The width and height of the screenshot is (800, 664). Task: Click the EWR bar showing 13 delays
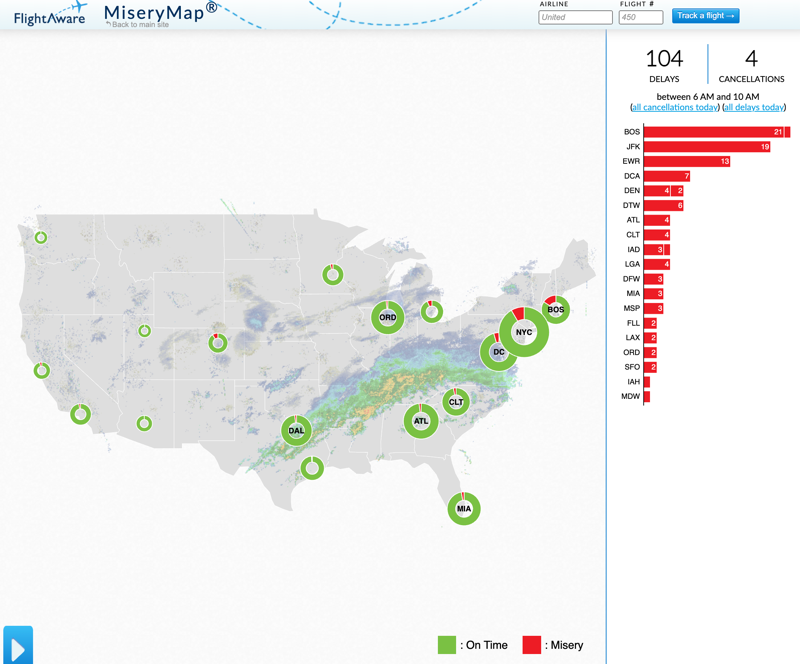click(x=687, y=162)
